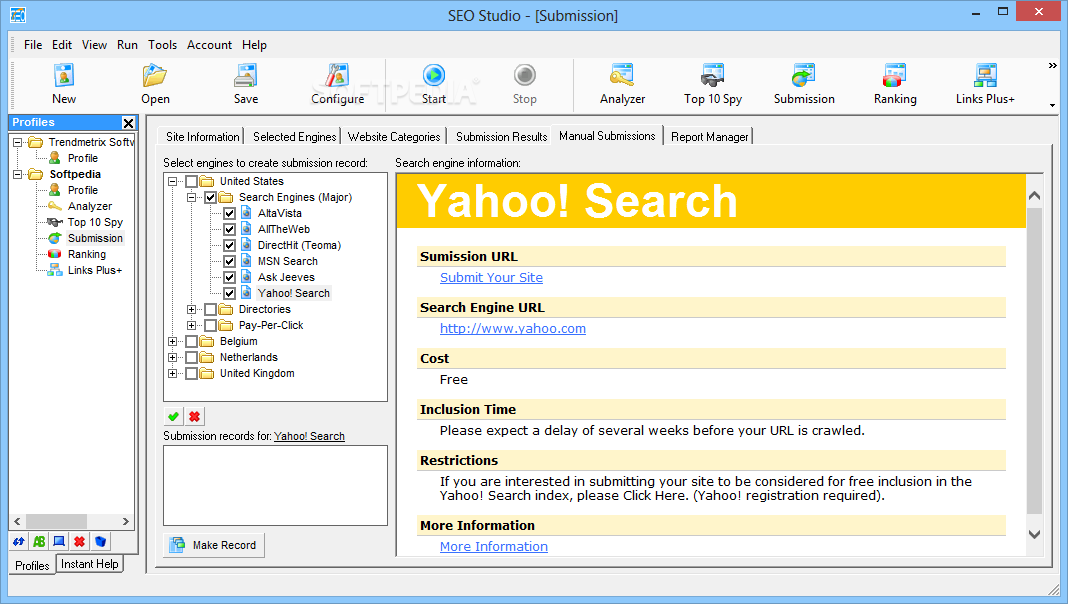Click the info panel scroll-down arrow
This screenshot has height=604, width=1068.
pos(1034,535)
